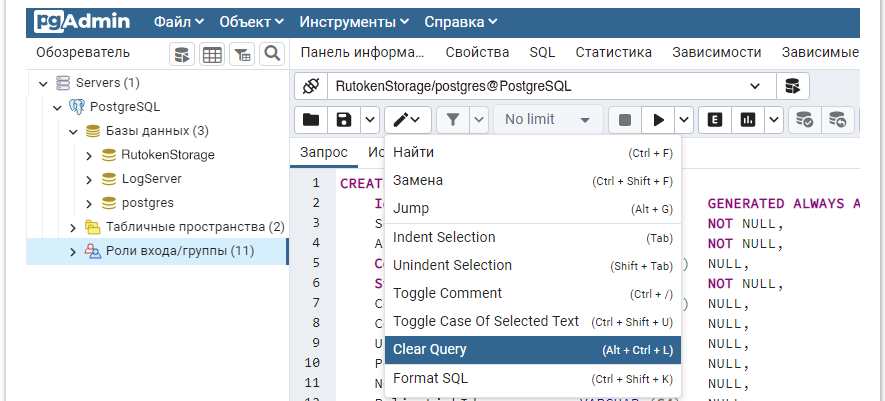Open the No limit rows dropdown

tap(548, 120)
